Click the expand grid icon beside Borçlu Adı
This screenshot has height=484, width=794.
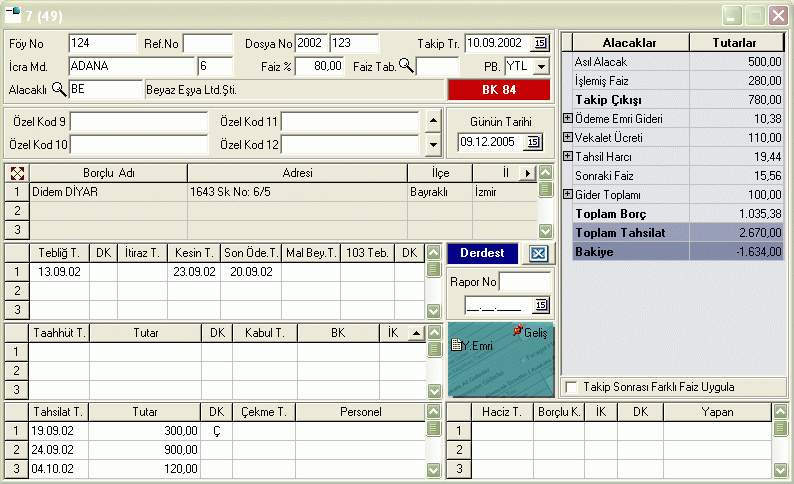(17, 174)
